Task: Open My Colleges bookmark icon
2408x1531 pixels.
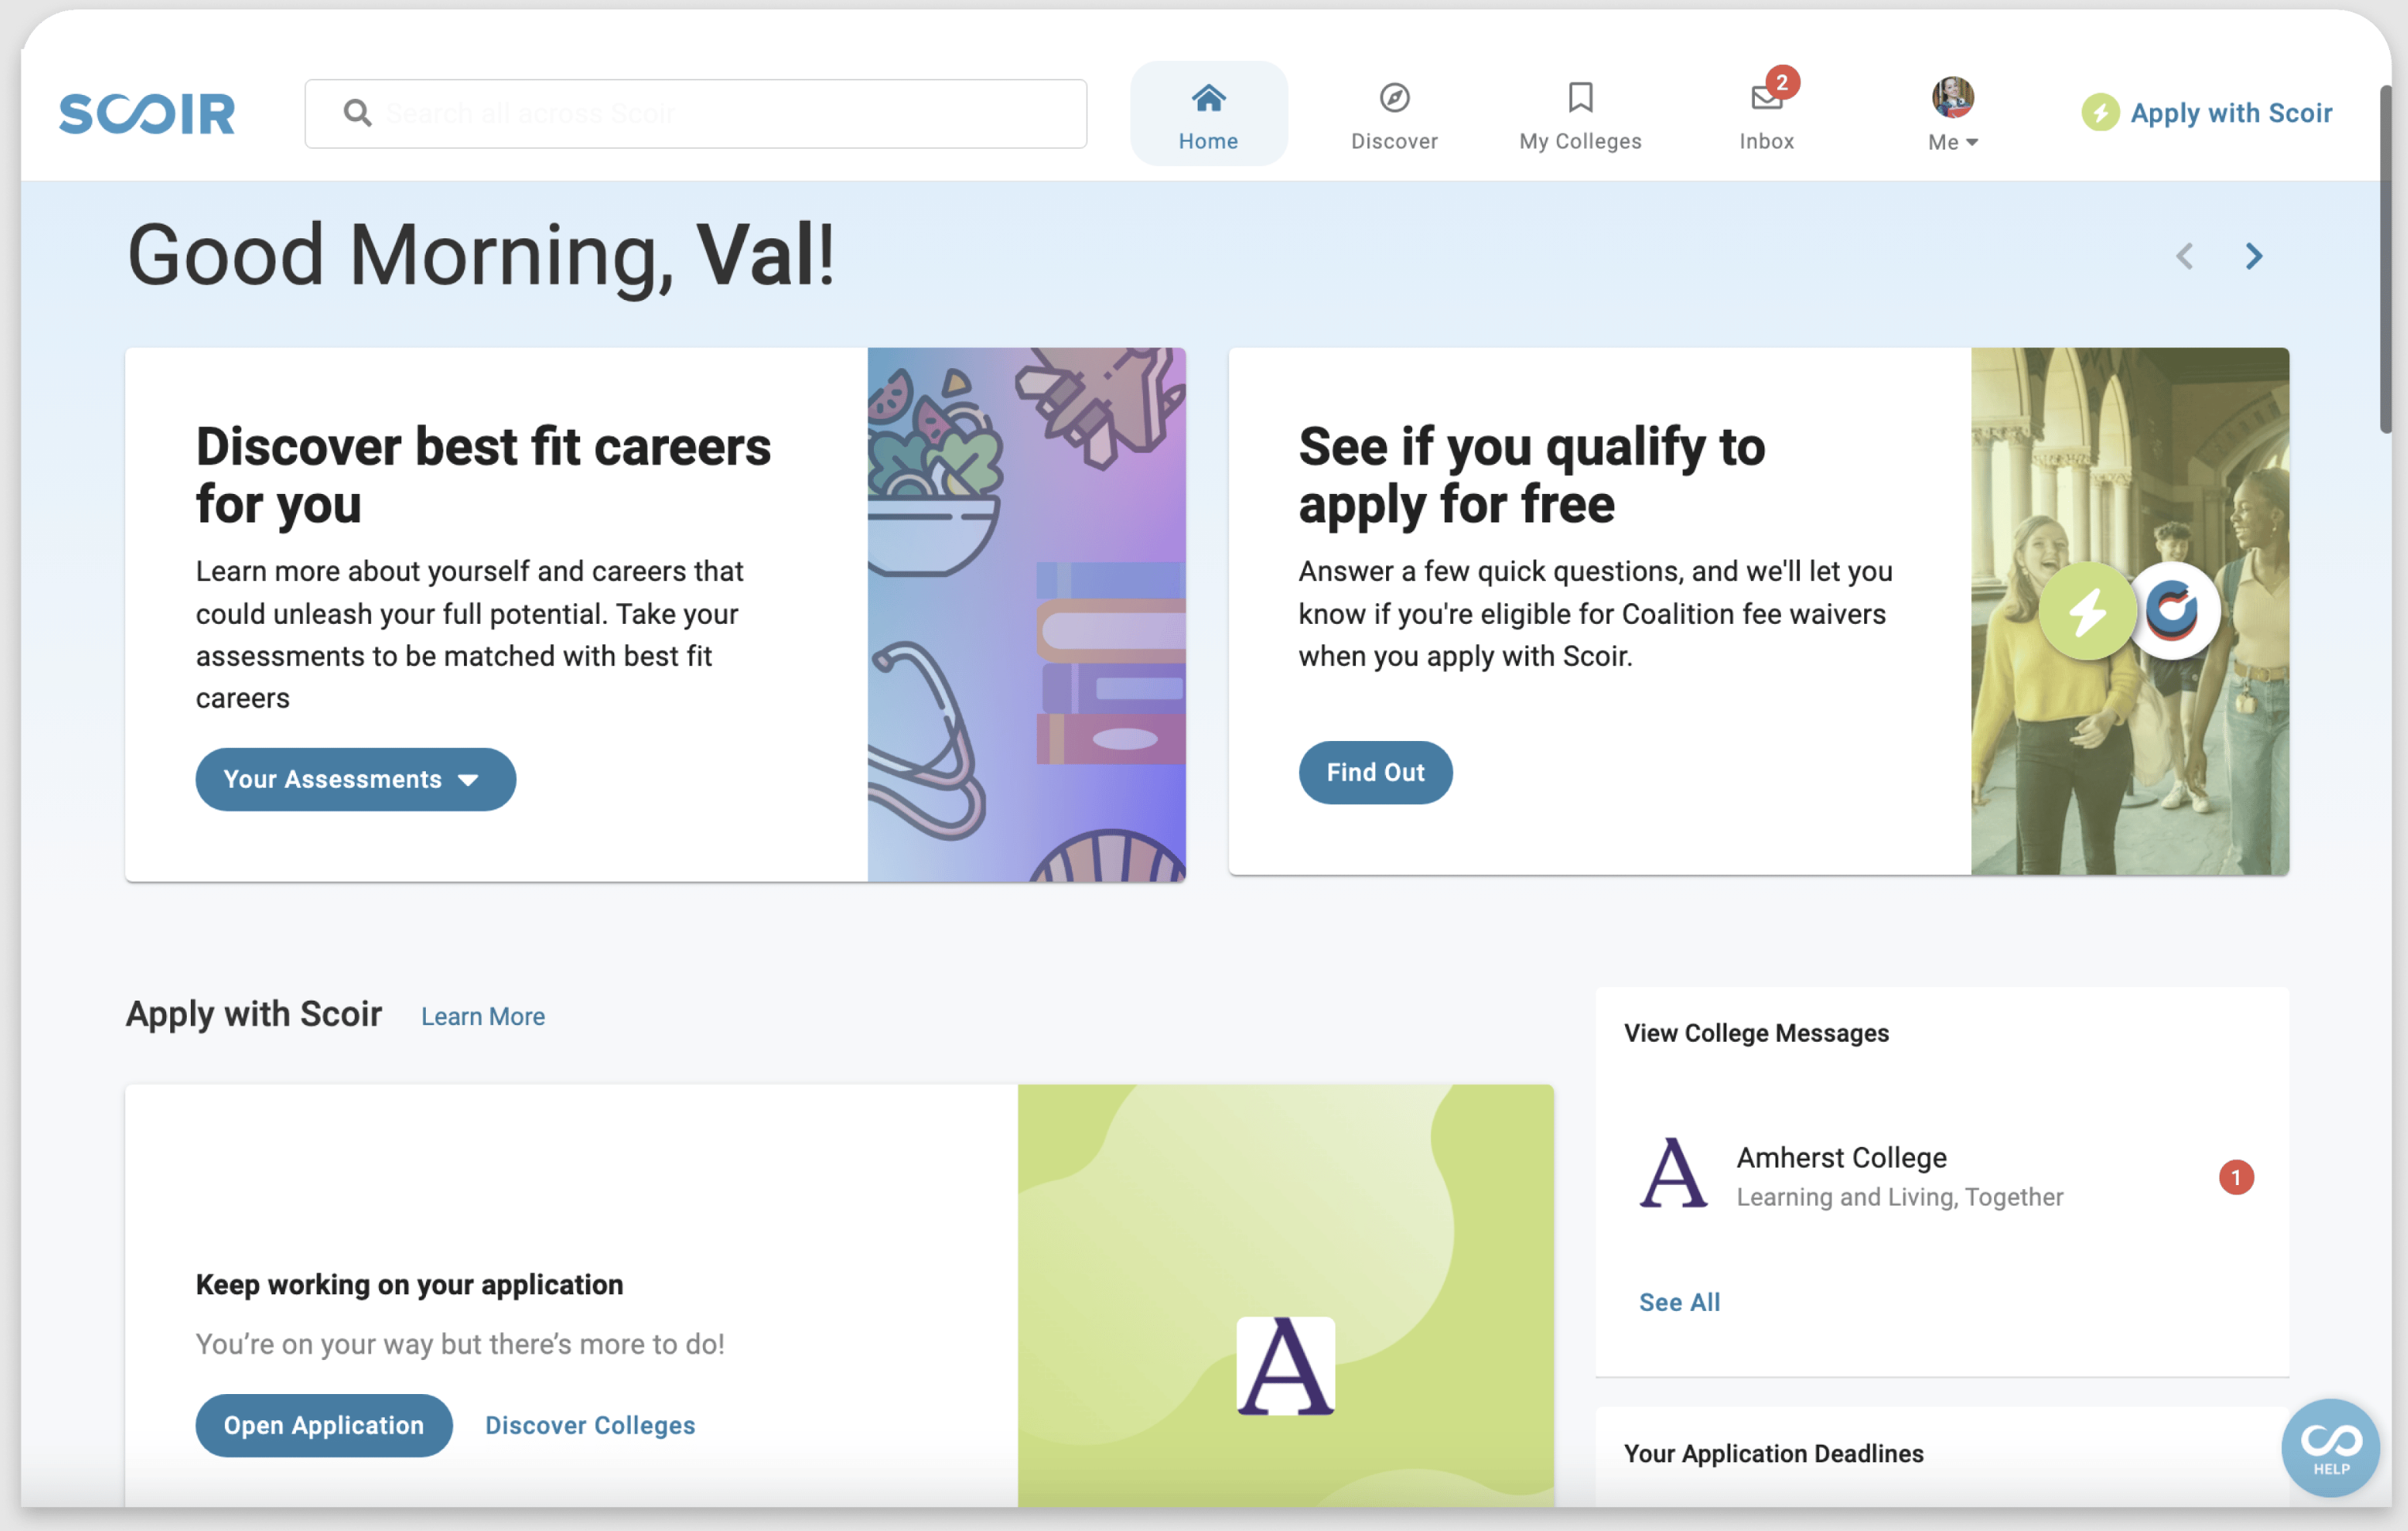Action: [x=1580, y=98]
